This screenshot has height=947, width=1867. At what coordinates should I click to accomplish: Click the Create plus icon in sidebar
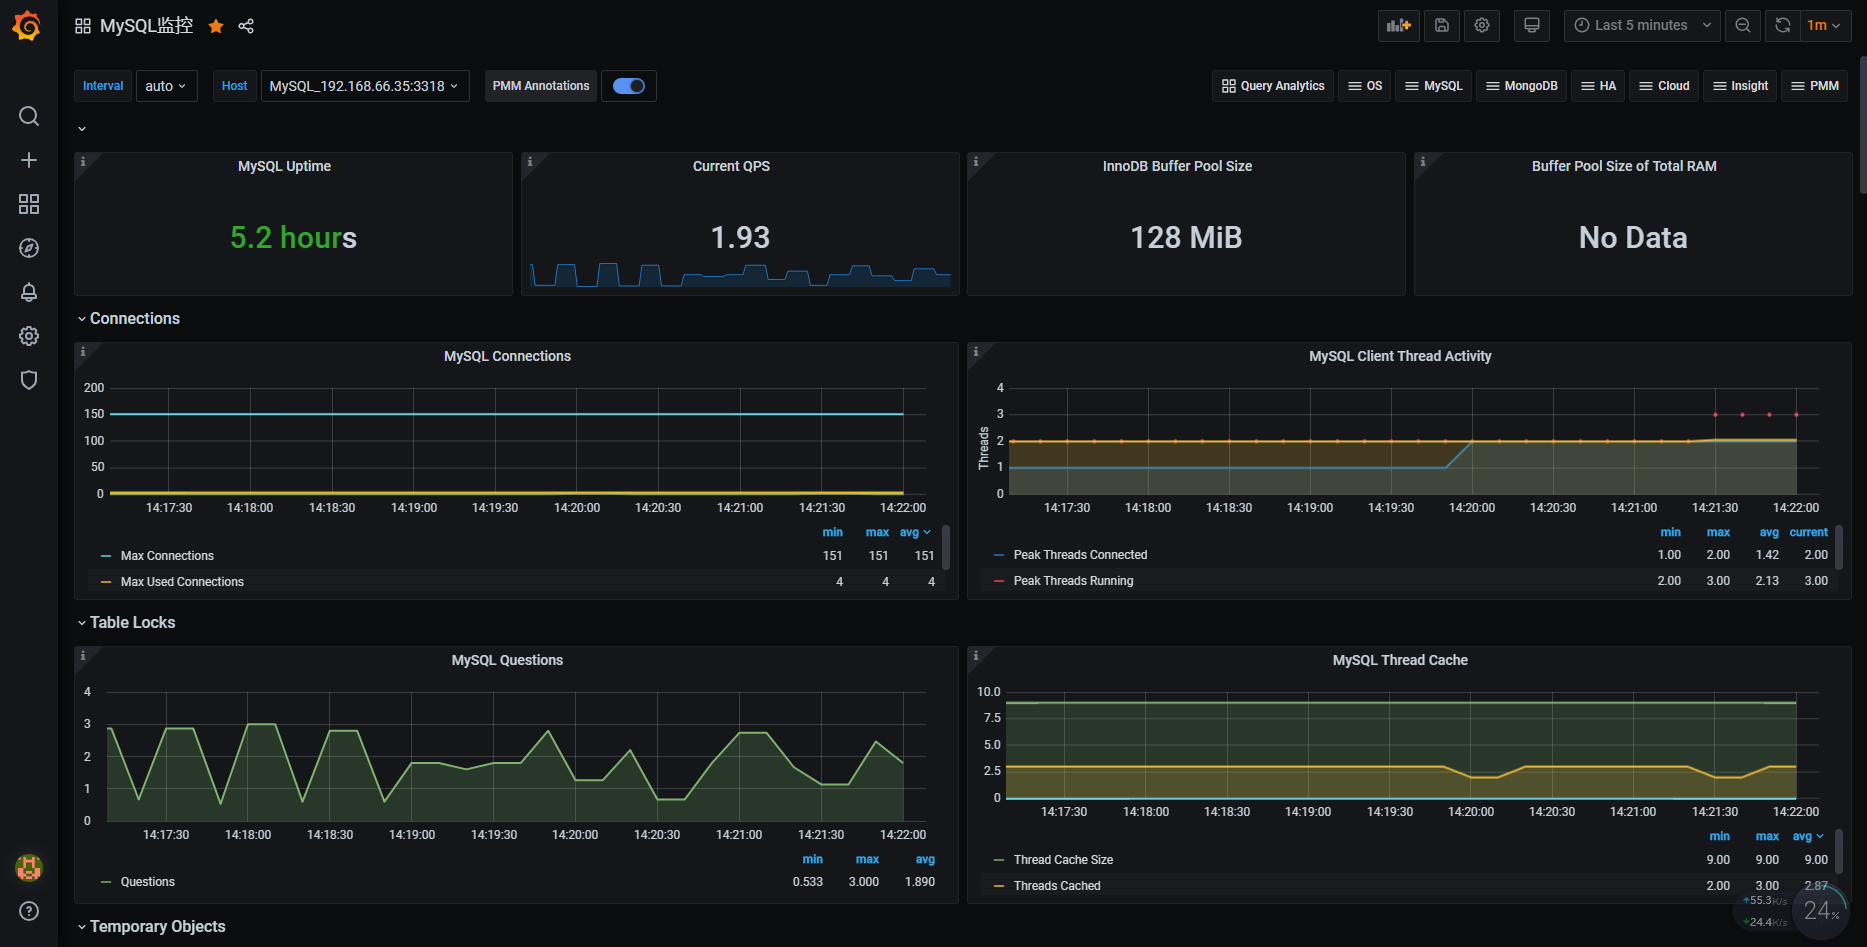(x=29, y=160)
